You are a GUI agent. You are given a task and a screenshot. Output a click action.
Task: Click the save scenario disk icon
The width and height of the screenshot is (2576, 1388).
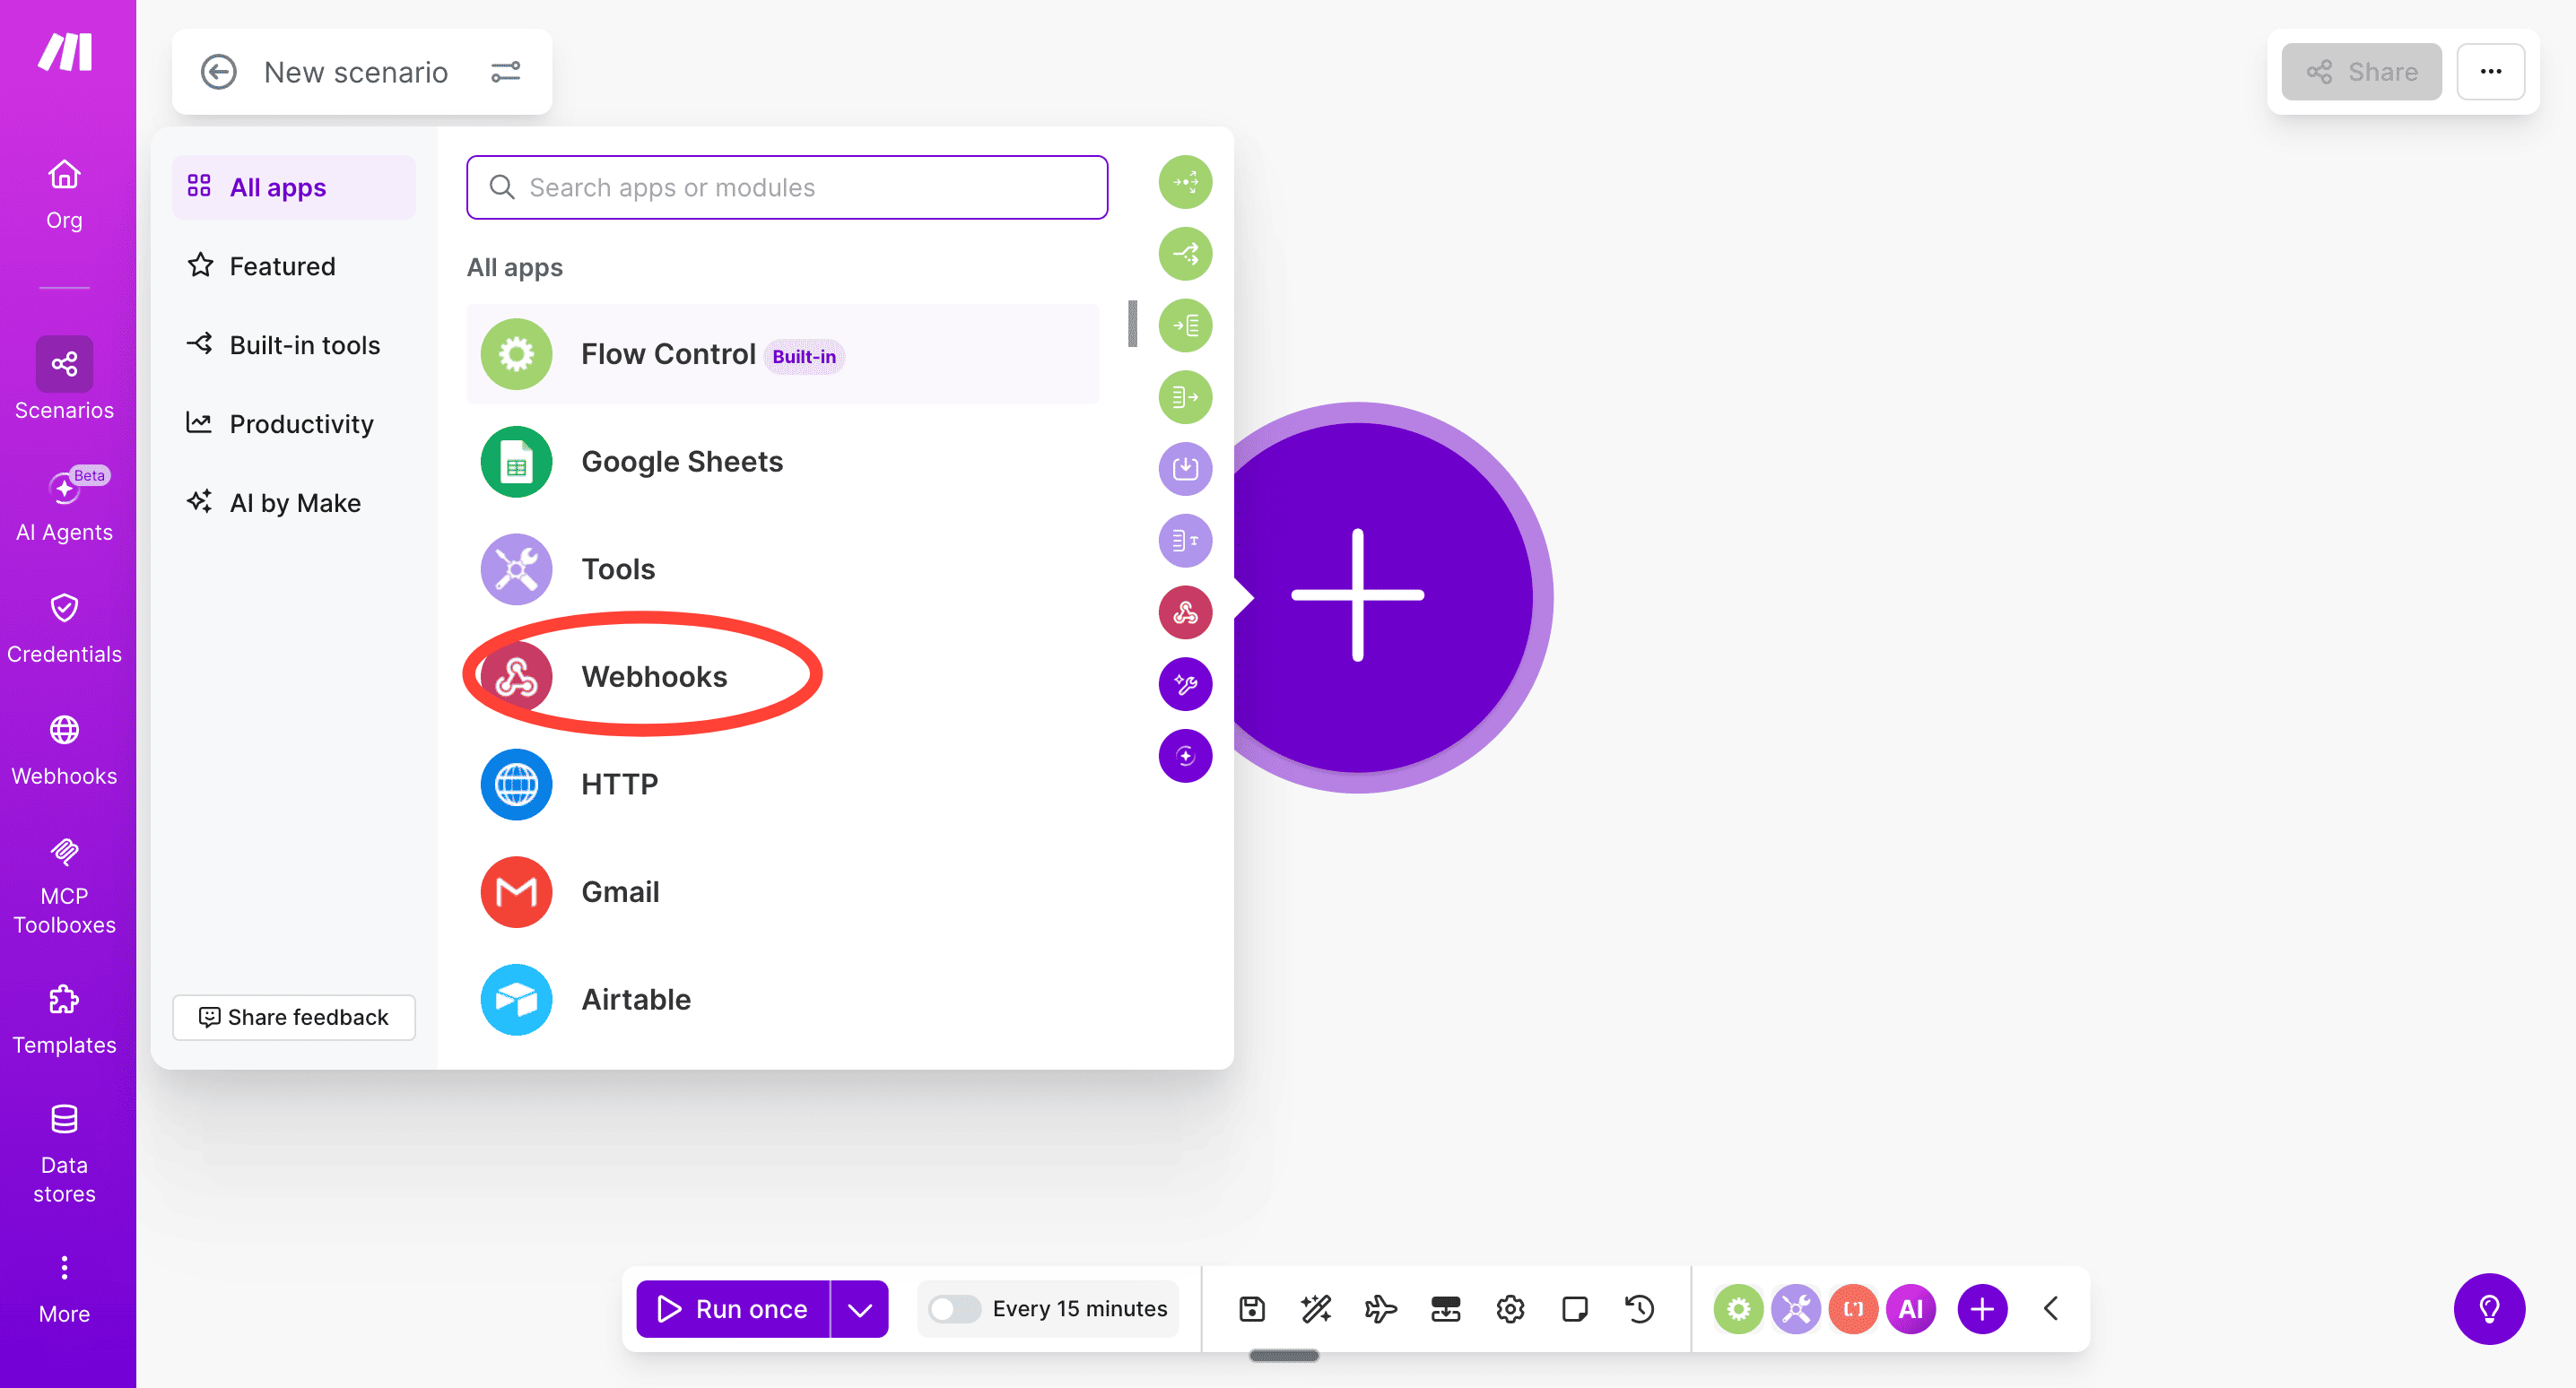pos(1252,1309)
